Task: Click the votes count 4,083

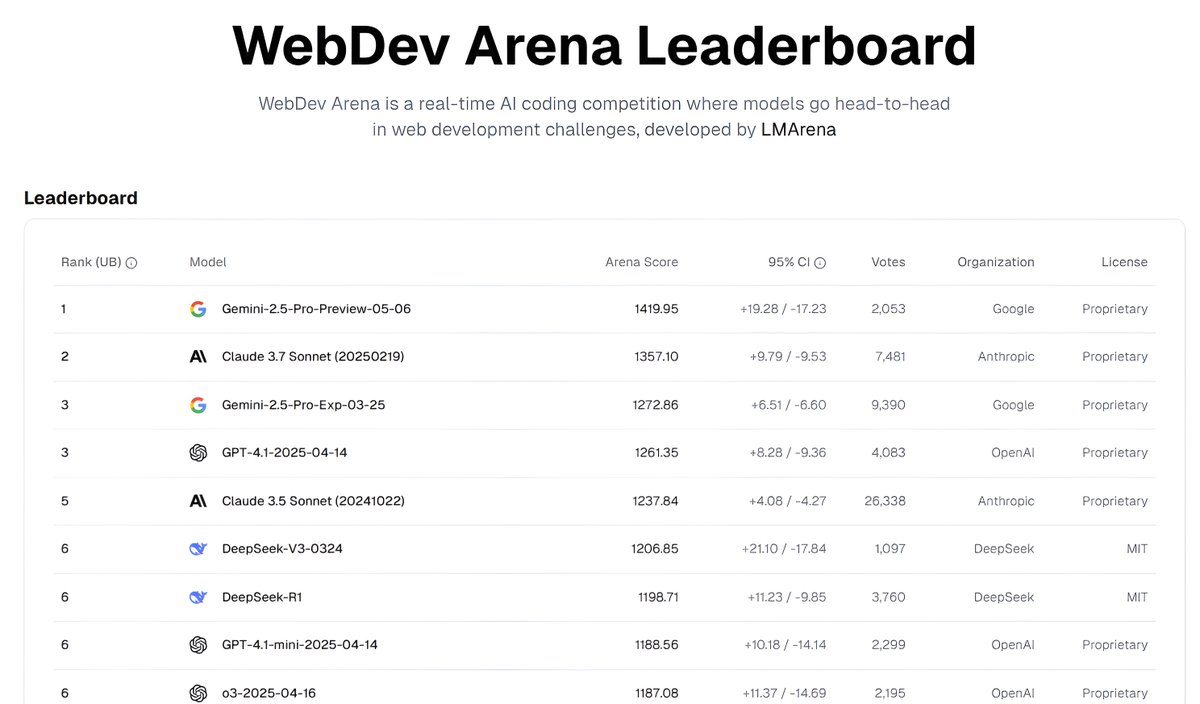Action: point(888,453)
